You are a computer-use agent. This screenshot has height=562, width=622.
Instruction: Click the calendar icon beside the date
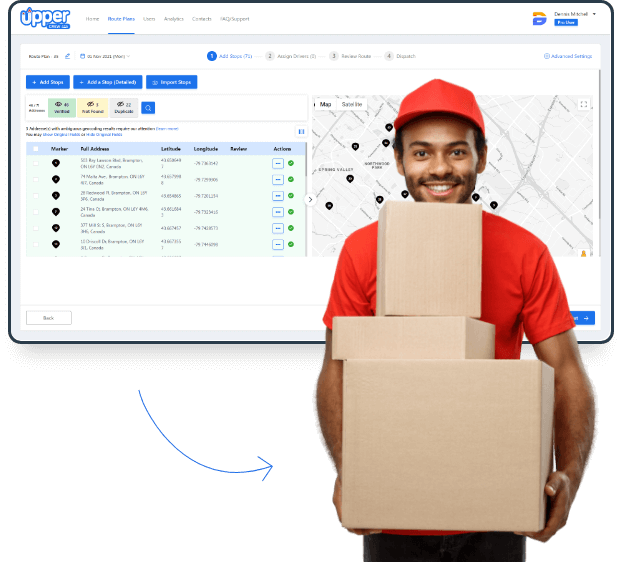click(83, 56)
